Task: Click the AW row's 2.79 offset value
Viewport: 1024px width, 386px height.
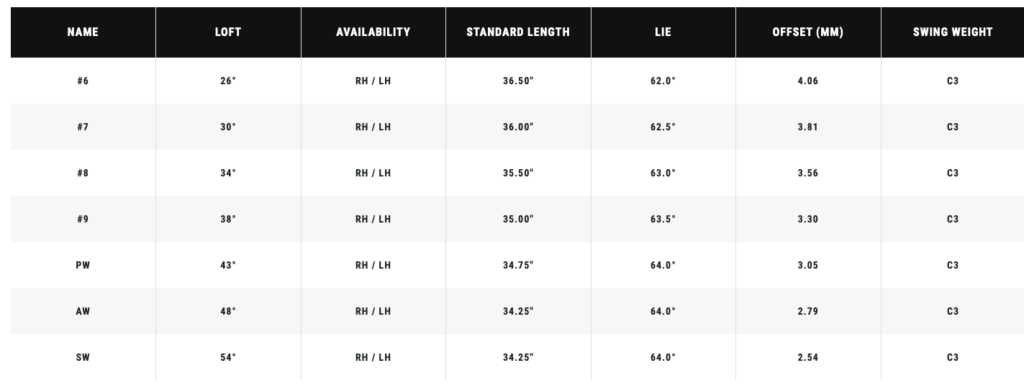Action: [x=808, y=312]
